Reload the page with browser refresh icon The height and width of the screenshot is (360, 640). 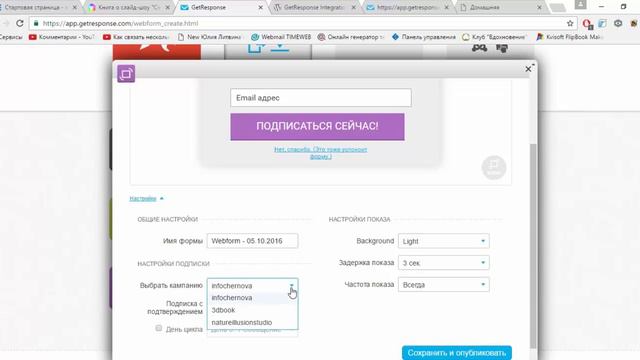point(20,23)
